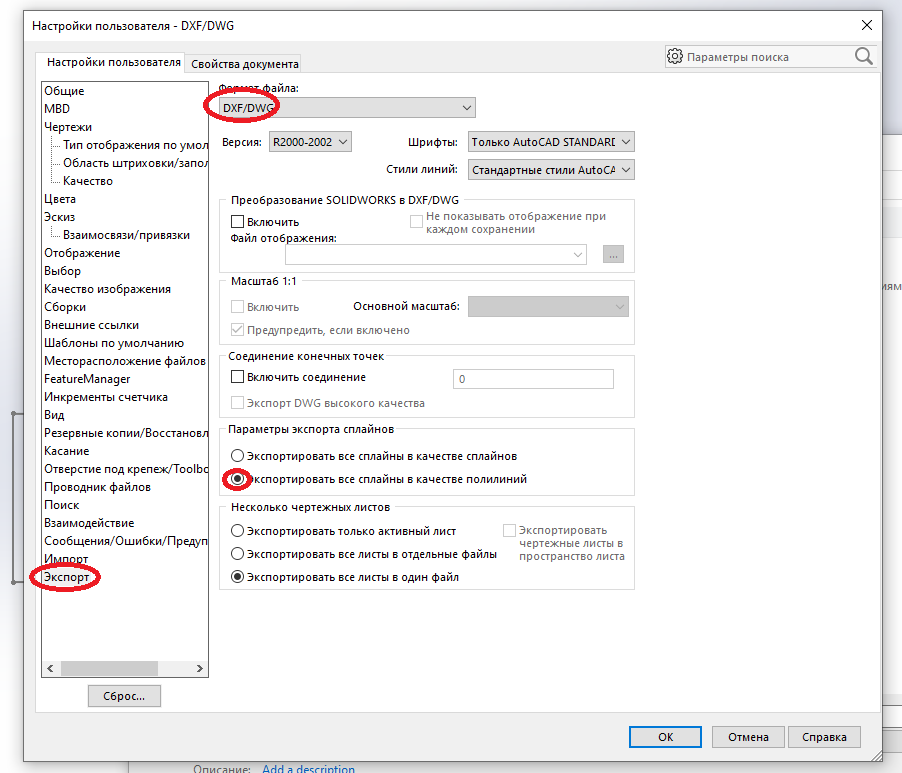This screenshot has width=902, height=773.
Task: Open the file format DXF/DWG dropdown
Action: [x=346, y=107]
